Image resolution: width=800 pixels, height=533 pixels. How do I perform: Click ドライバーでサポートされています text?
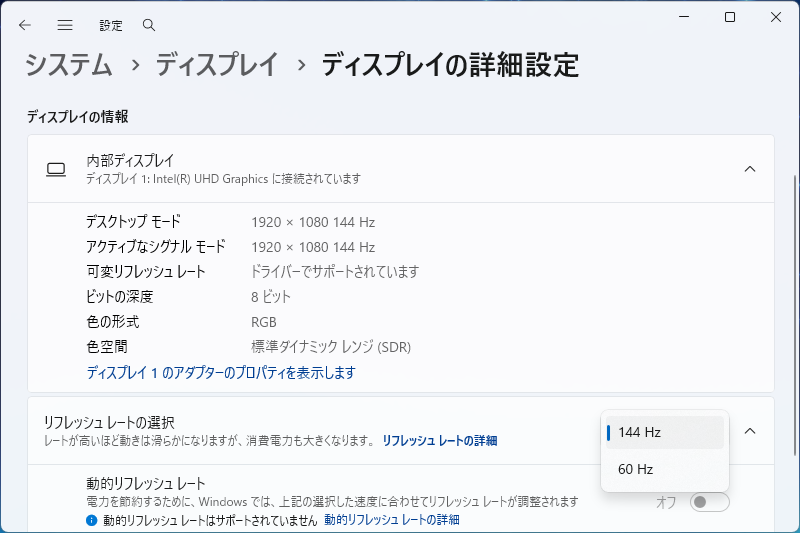[335, 272]
